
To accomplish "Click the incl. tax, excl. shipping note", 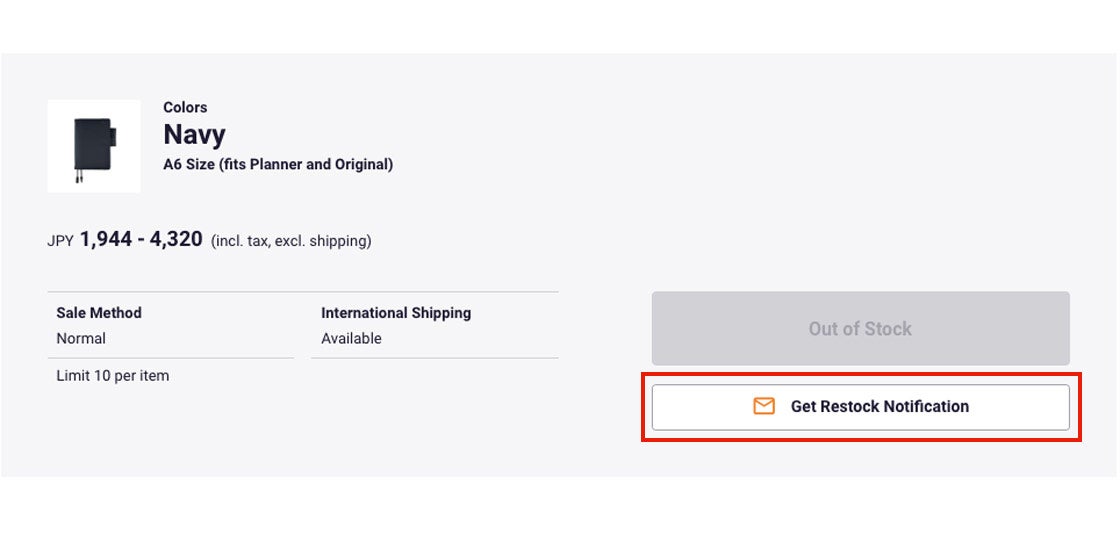I will tap(291, 241).
